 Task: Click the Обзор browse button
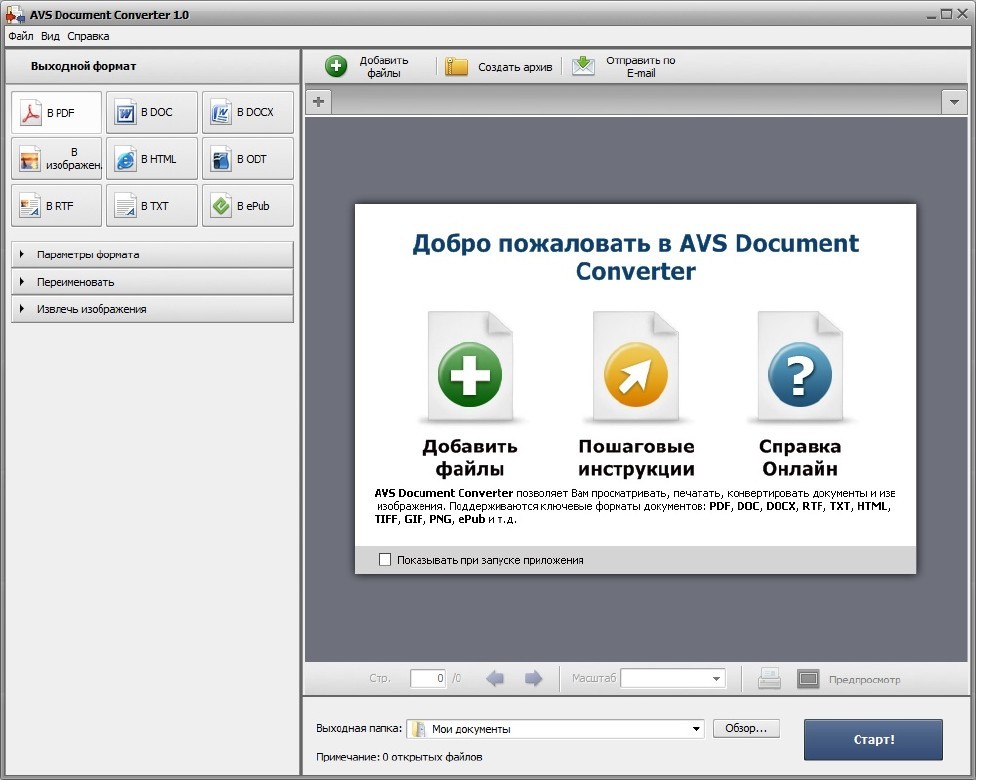pos(746,728)
